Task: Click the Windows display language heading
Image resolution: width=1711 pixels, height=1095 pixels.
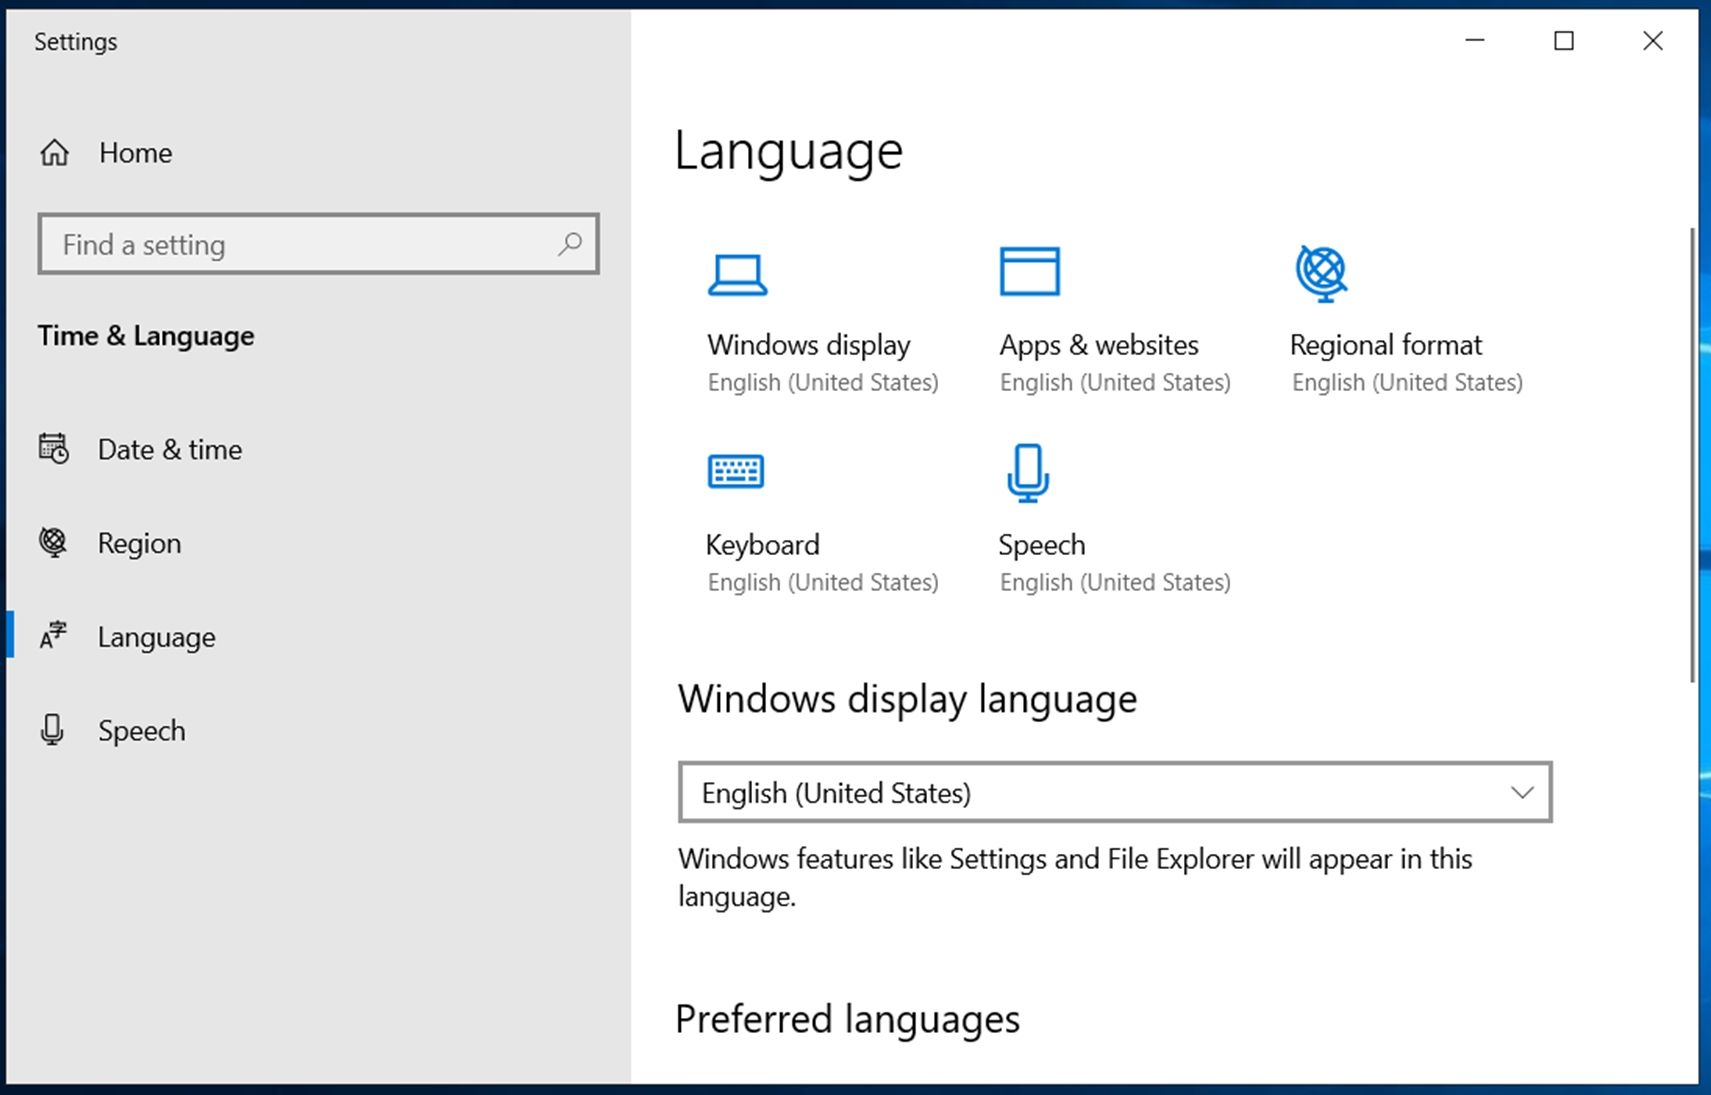Action: click(x=908, y=699)
